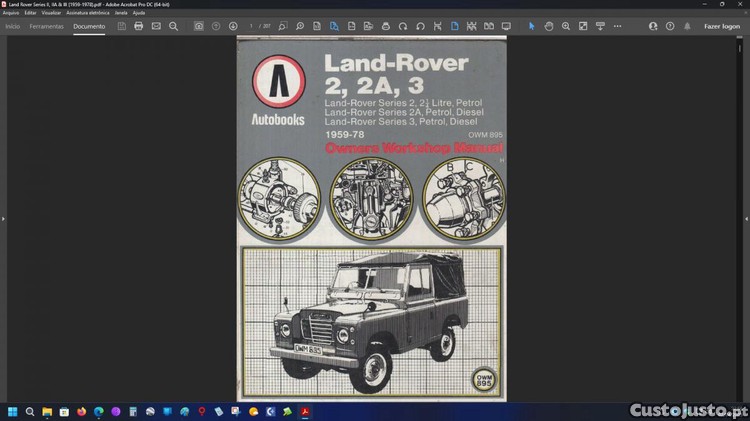Go to next page arrow
The height and width of the screenshot is (421, 750).
(x=233, y=26)
